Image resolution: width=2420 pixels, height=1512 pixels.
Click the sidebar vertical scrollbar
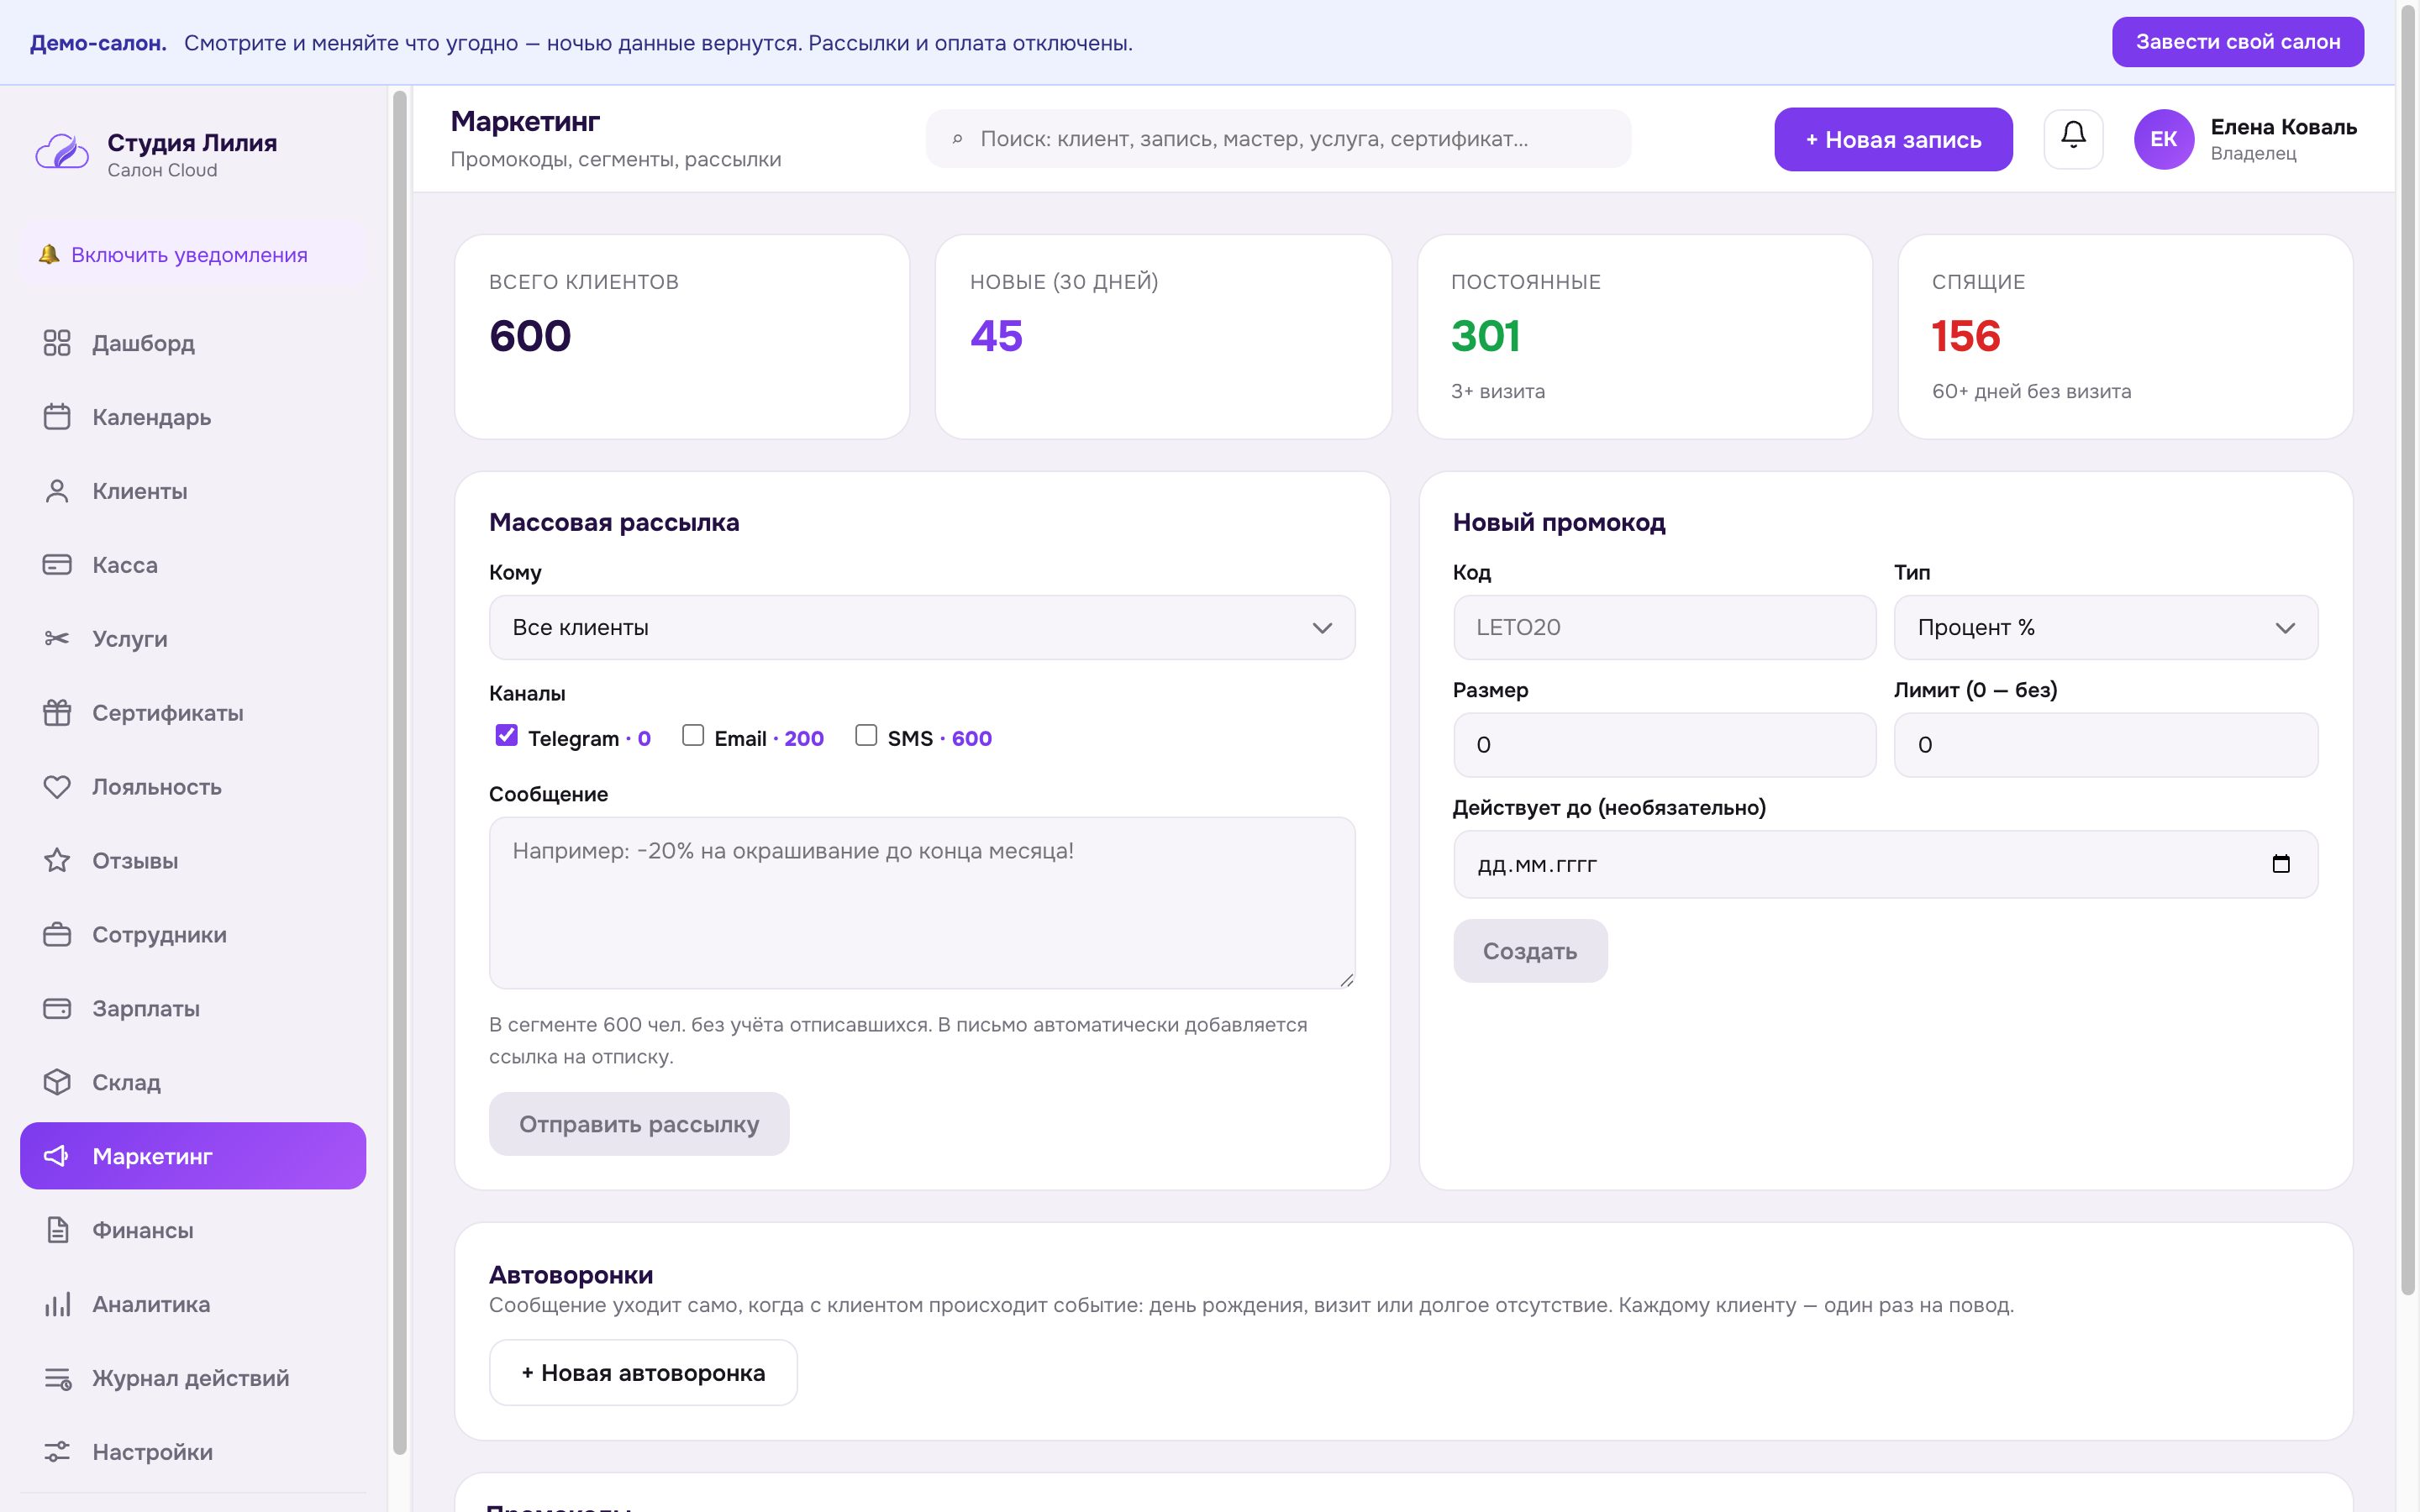400,771
